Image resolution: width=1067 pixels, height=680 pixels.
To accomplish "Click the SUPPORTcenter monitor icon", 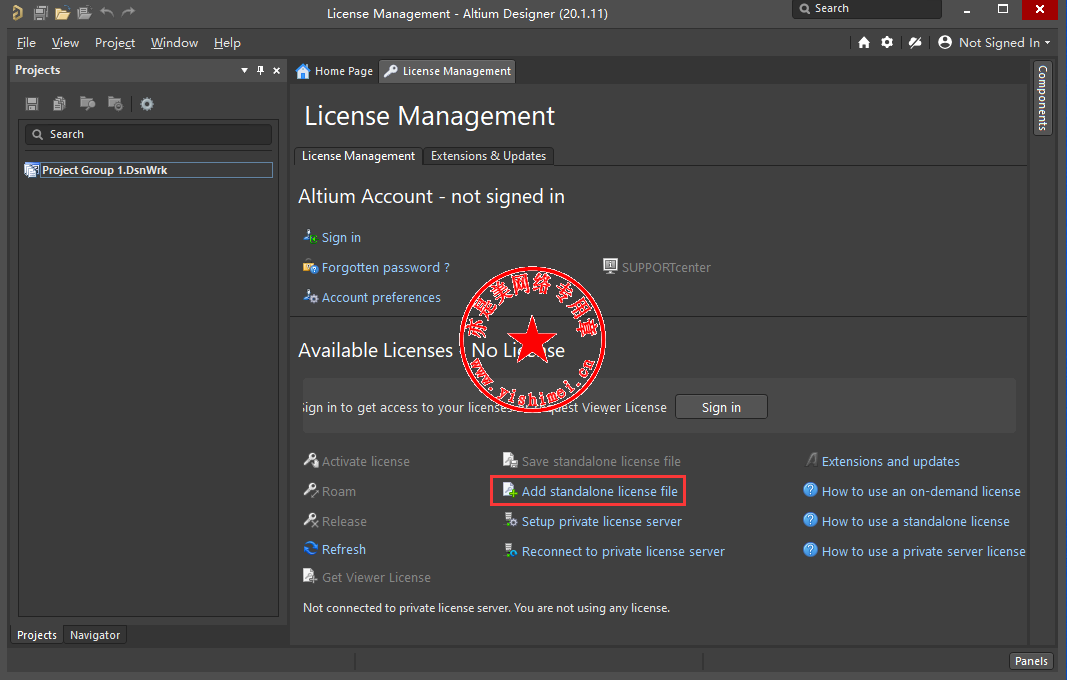I will point(610,266).
